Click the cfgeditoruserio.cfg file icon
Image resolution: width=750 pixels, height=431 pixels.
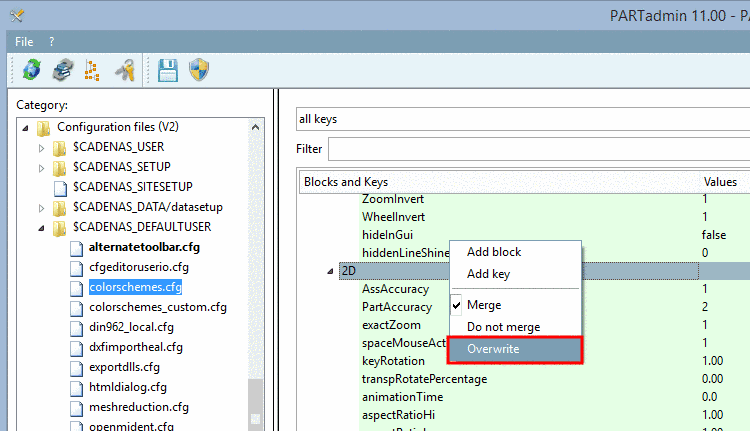(x=76, y=268)
